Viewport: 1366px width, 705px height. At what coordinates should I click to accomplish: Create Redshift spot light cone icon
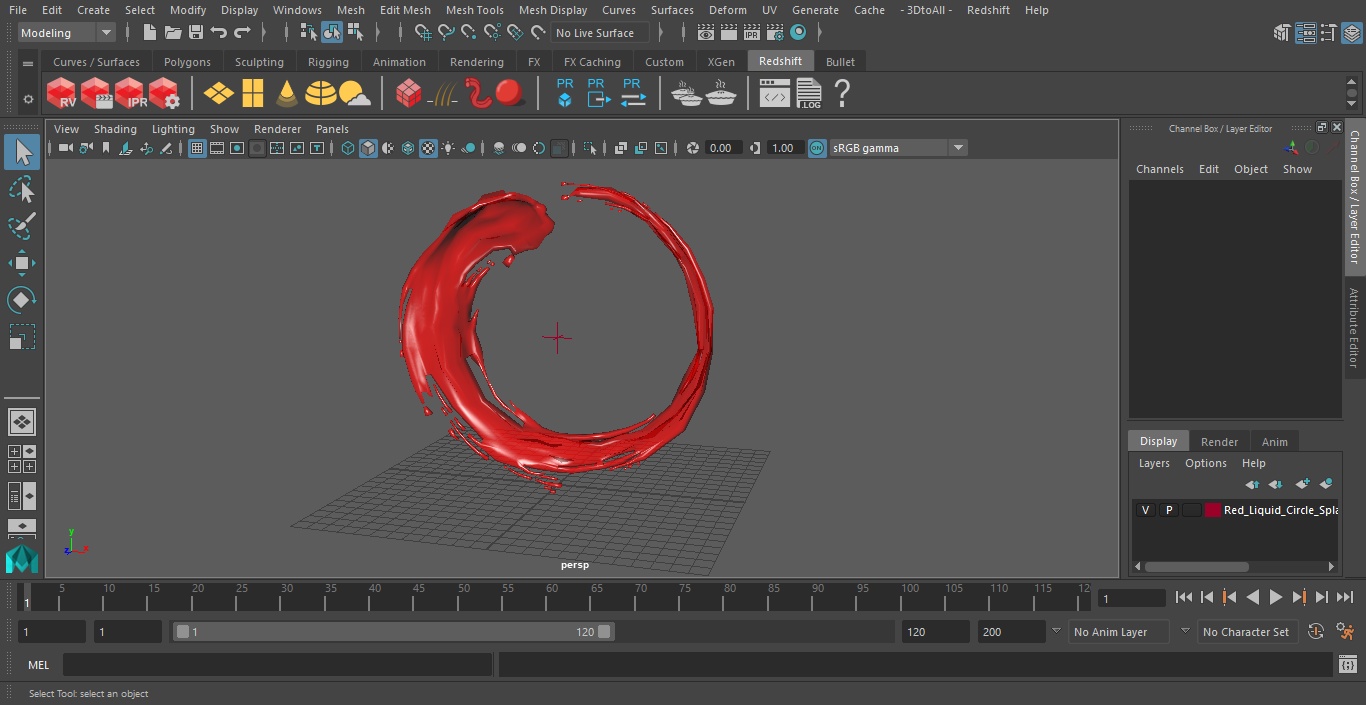[x=287, y=94]
